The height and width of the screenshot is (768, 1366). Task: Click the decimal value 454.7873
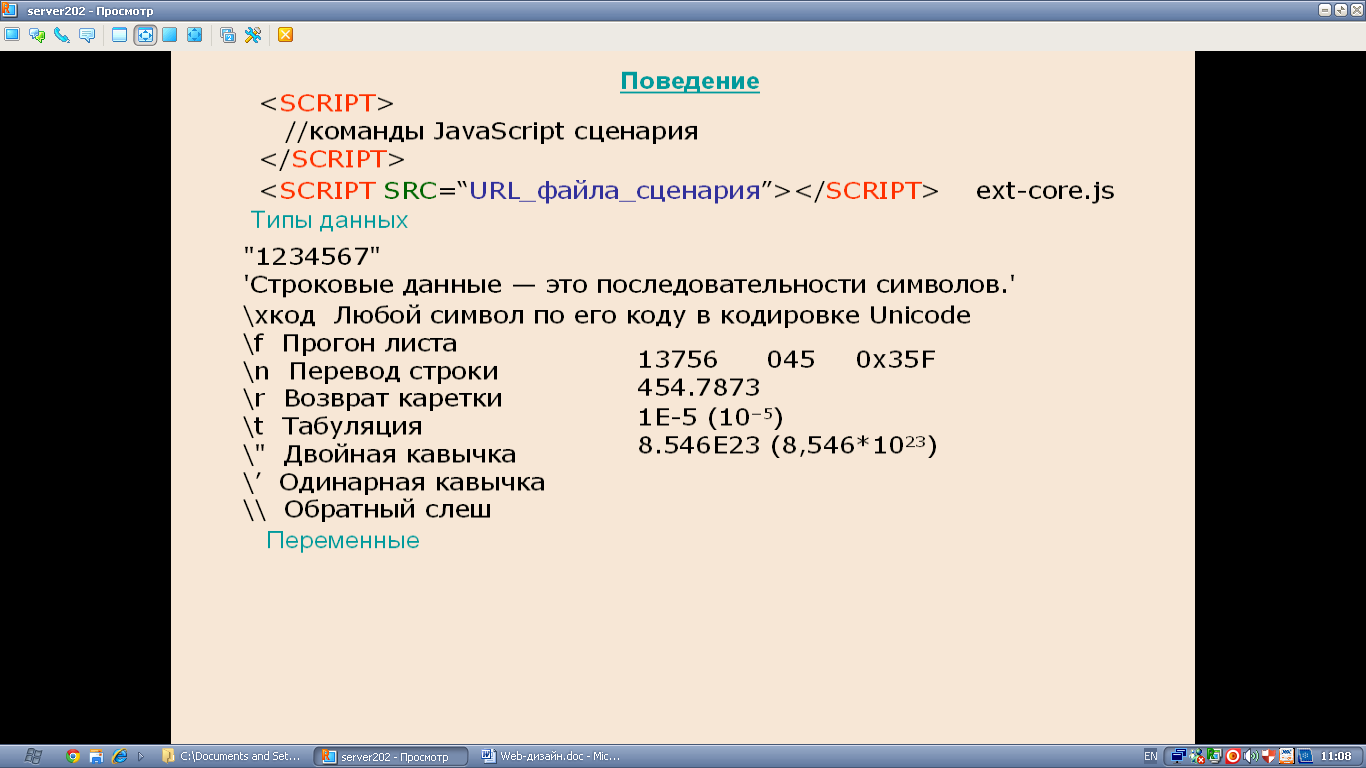coord(699,388)
